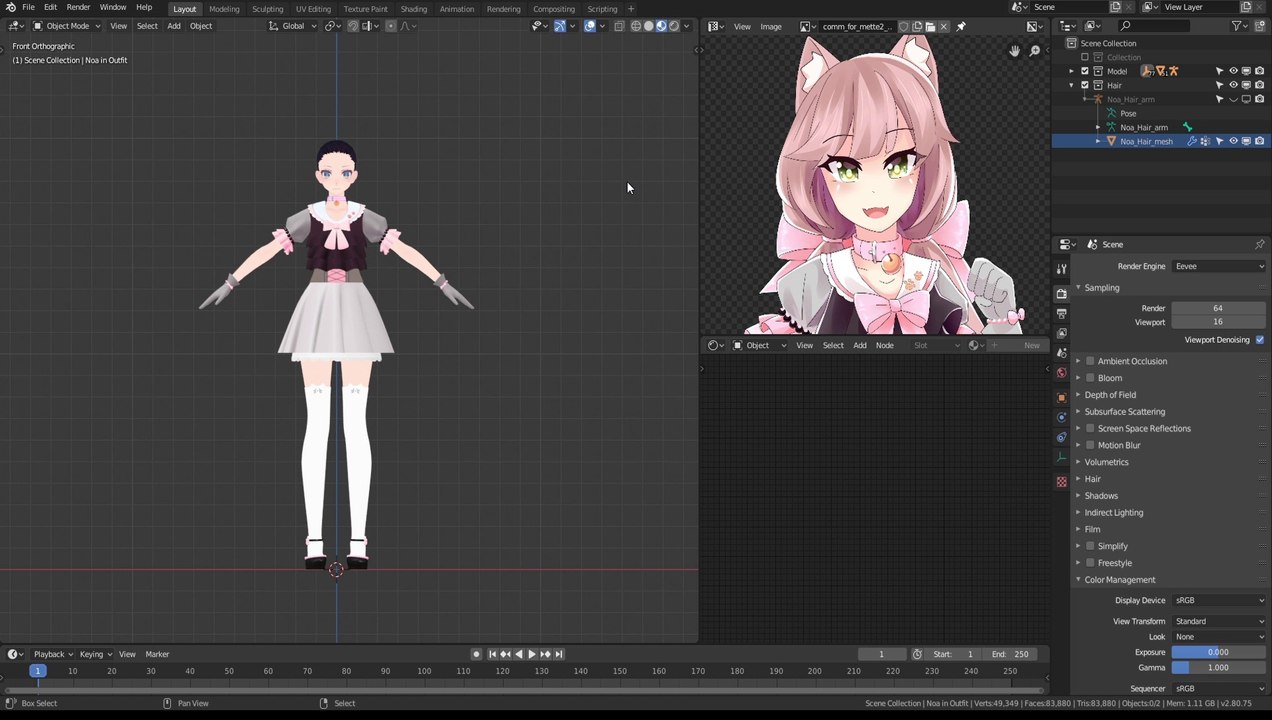Open the Render Engine Eevee dropdown
This screenshot has width=1272, height=720.
[1219, 266]
